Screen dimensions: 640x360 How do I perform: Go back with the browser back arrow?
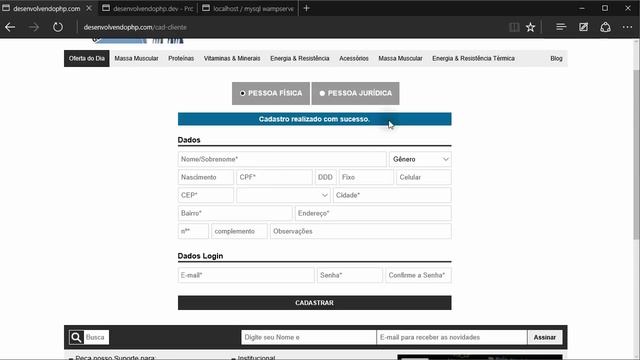click(x=10, y=27)
